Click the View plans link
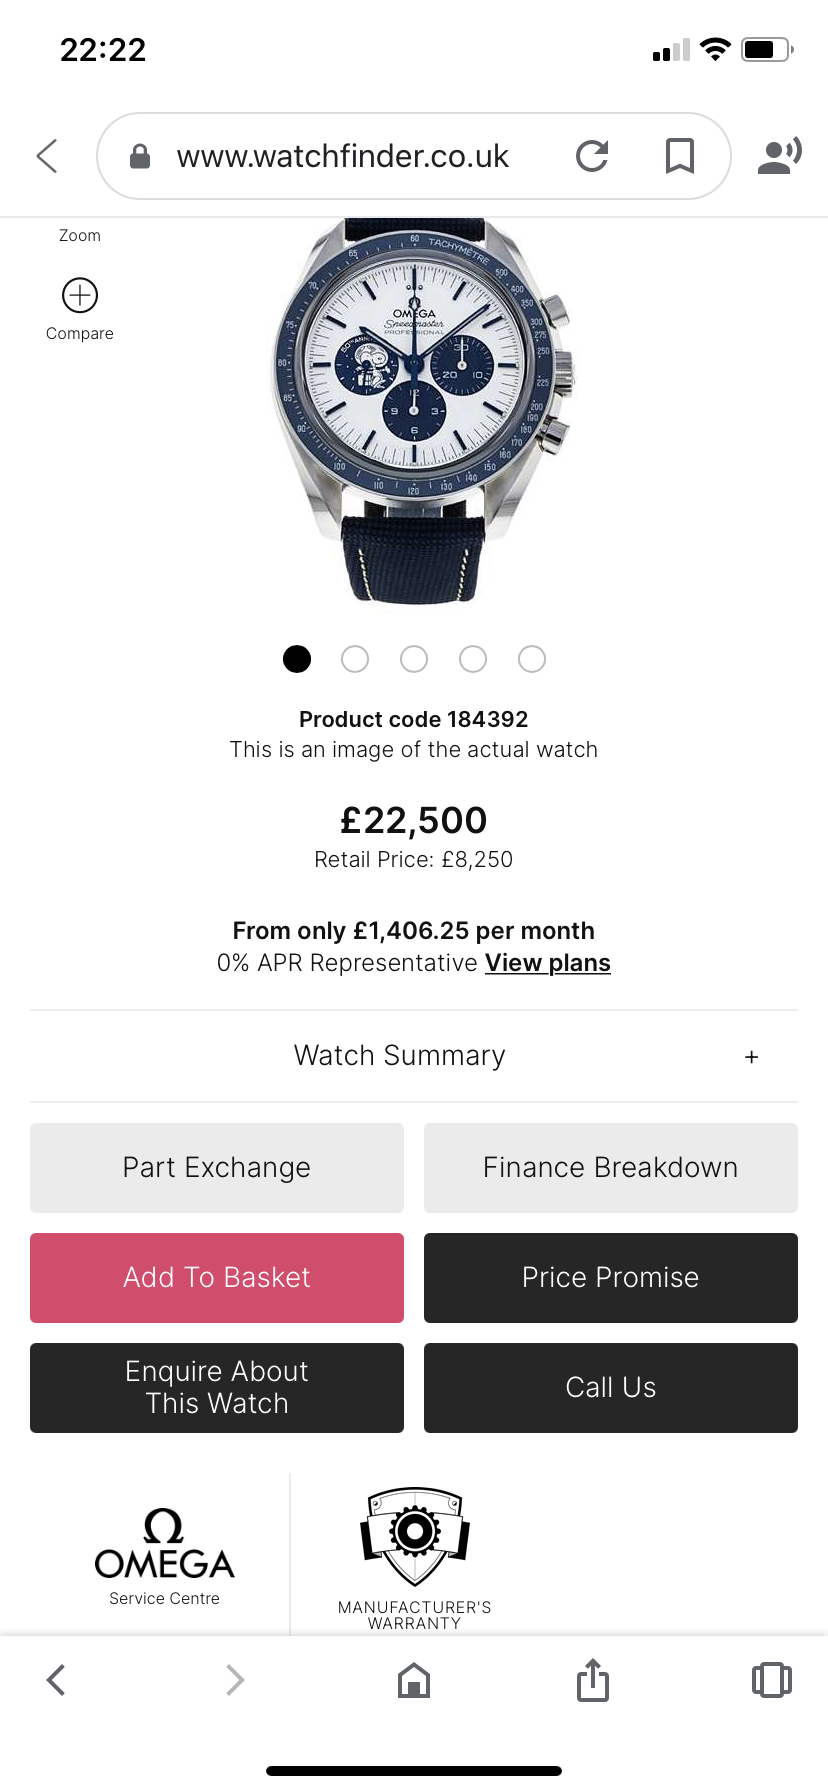Screen dimensions: 828x1792 (547, 963)
